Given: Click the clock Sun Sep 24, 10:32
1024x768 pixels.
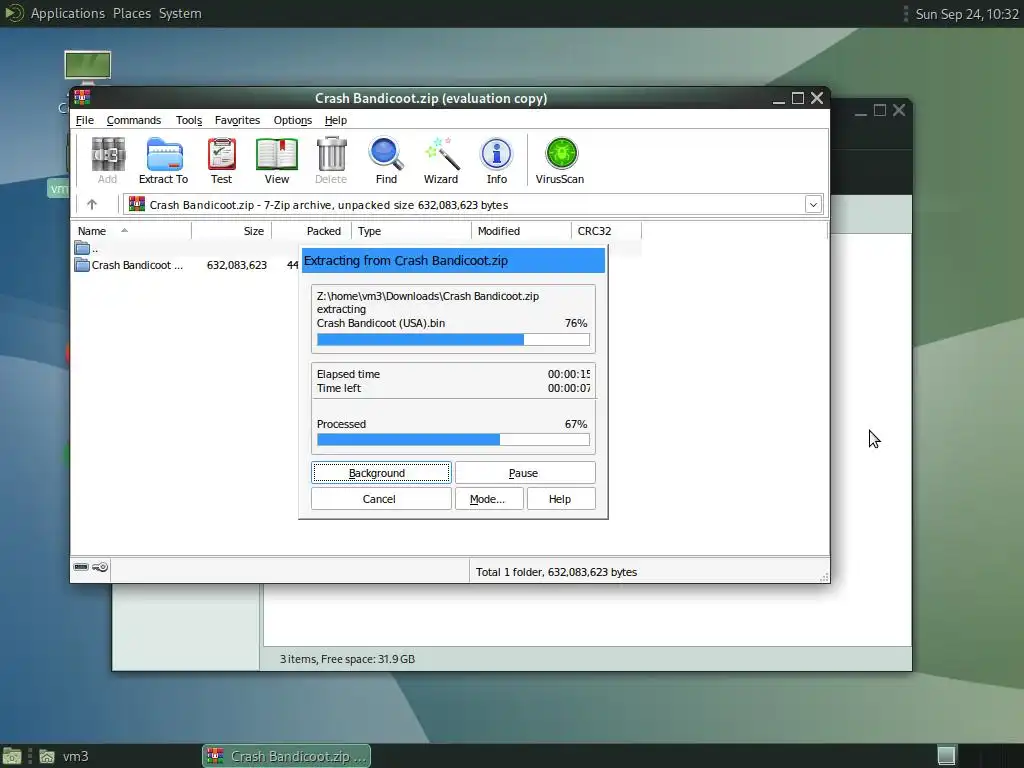Looking at the screenshot, I should (967, 14).
